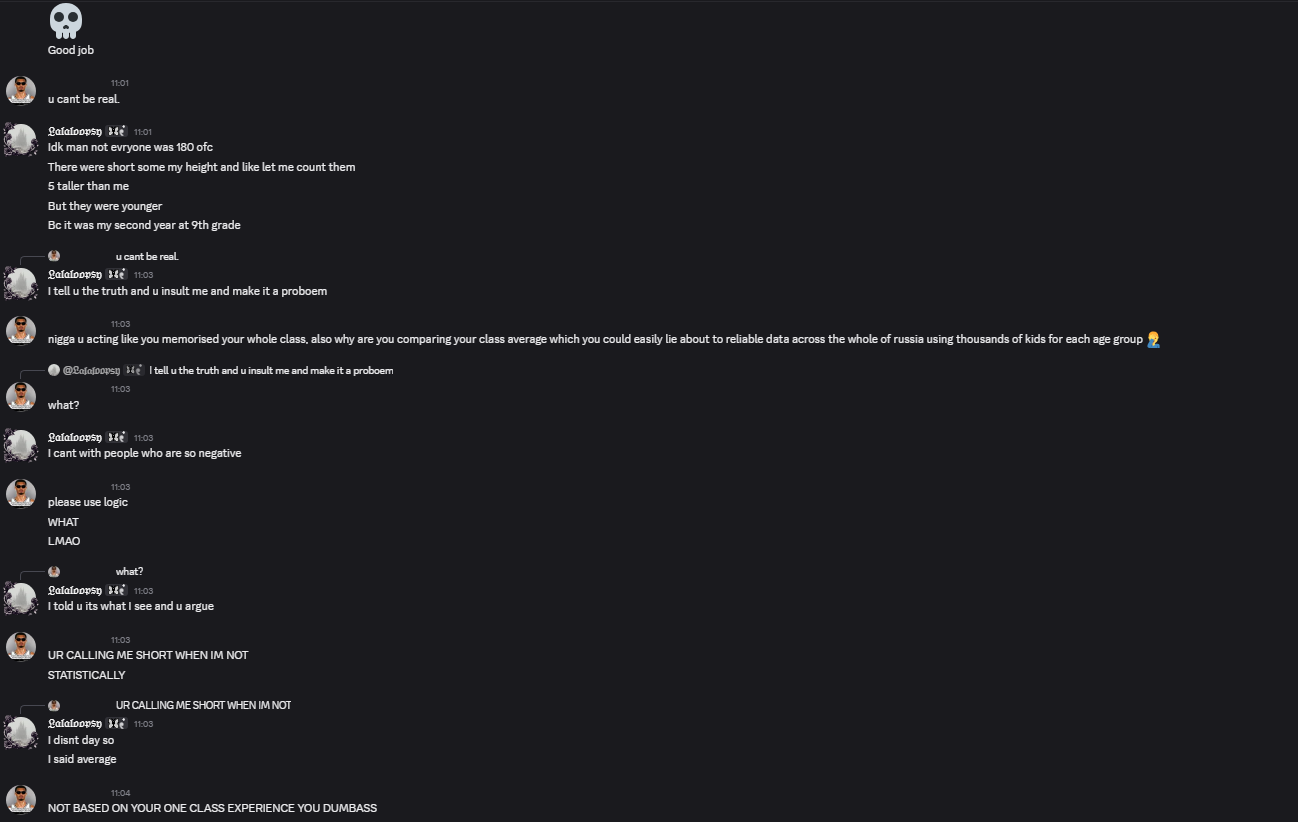Screen dimensions: 1298x822
Task: Click small reply avatar next to 'what?' reply preview
Action: (x=54, y=571)
